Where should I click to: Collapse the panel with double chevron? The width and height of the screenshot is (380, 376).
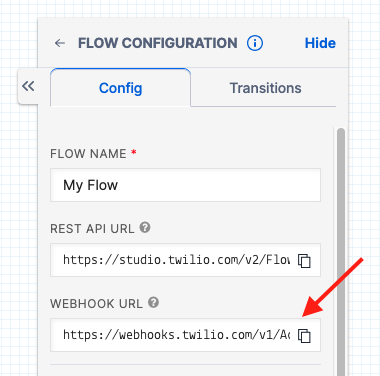pos(28,86)
